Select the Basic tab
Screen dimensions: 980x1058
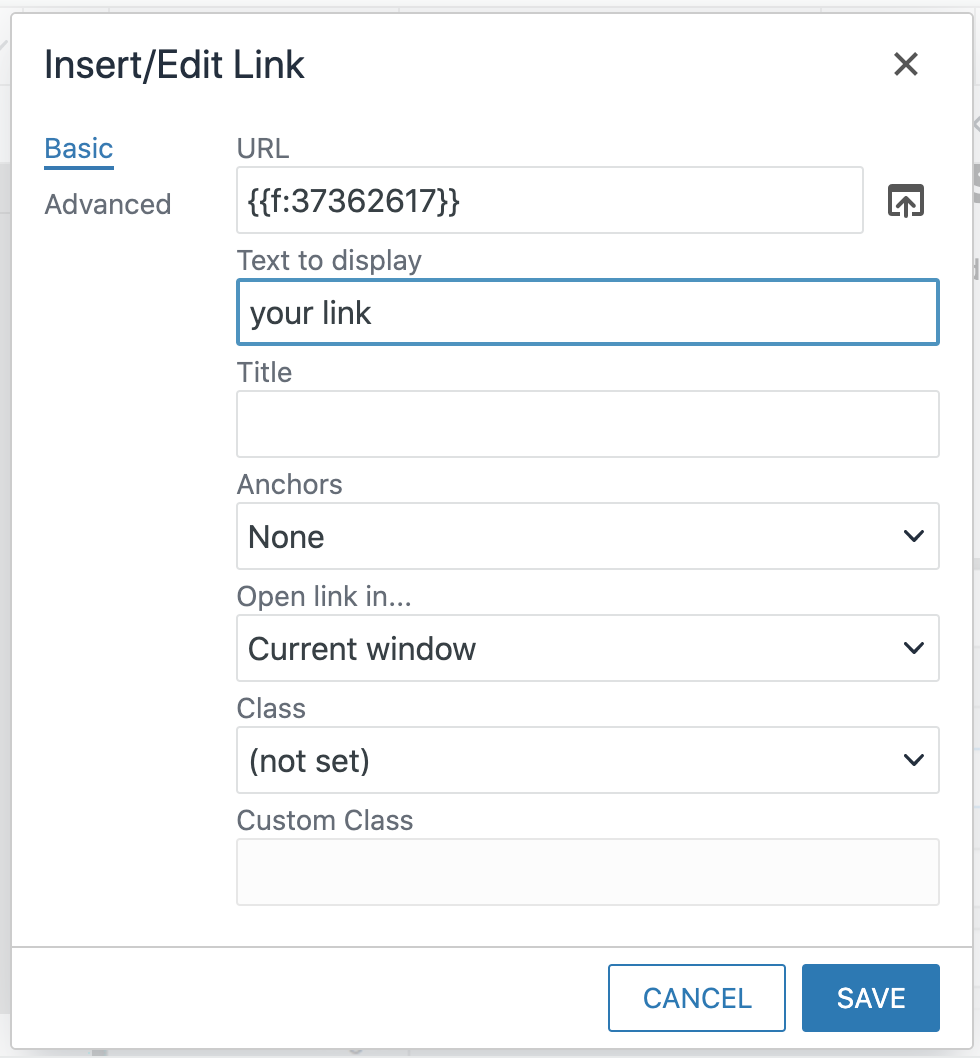[x=78, y=147]
